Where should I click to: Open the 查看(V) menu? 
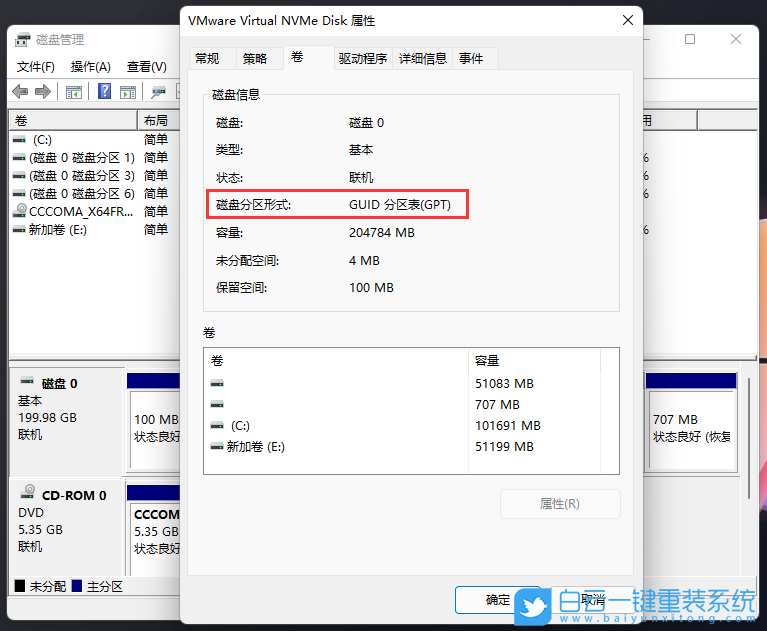tap(147, 67)
